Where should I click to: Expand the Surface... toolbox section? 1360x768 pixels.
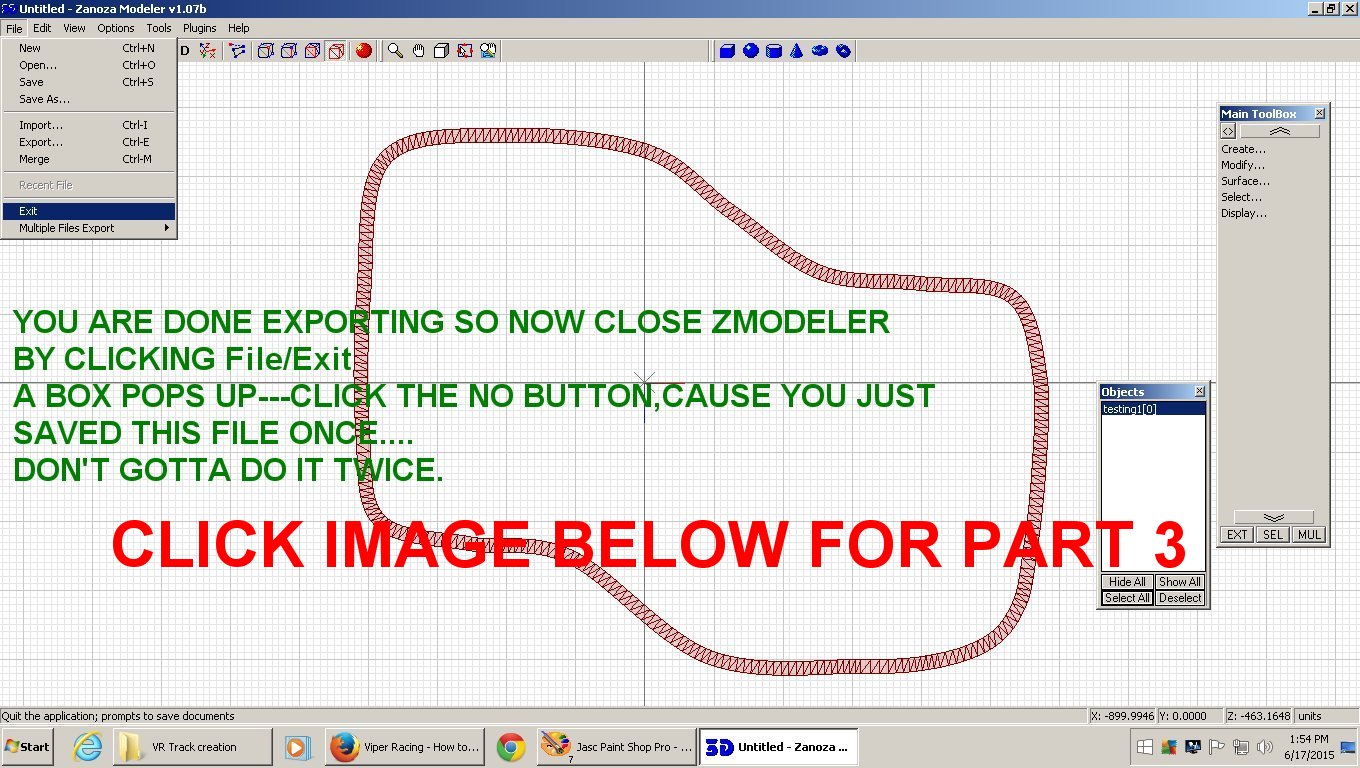1245,181
